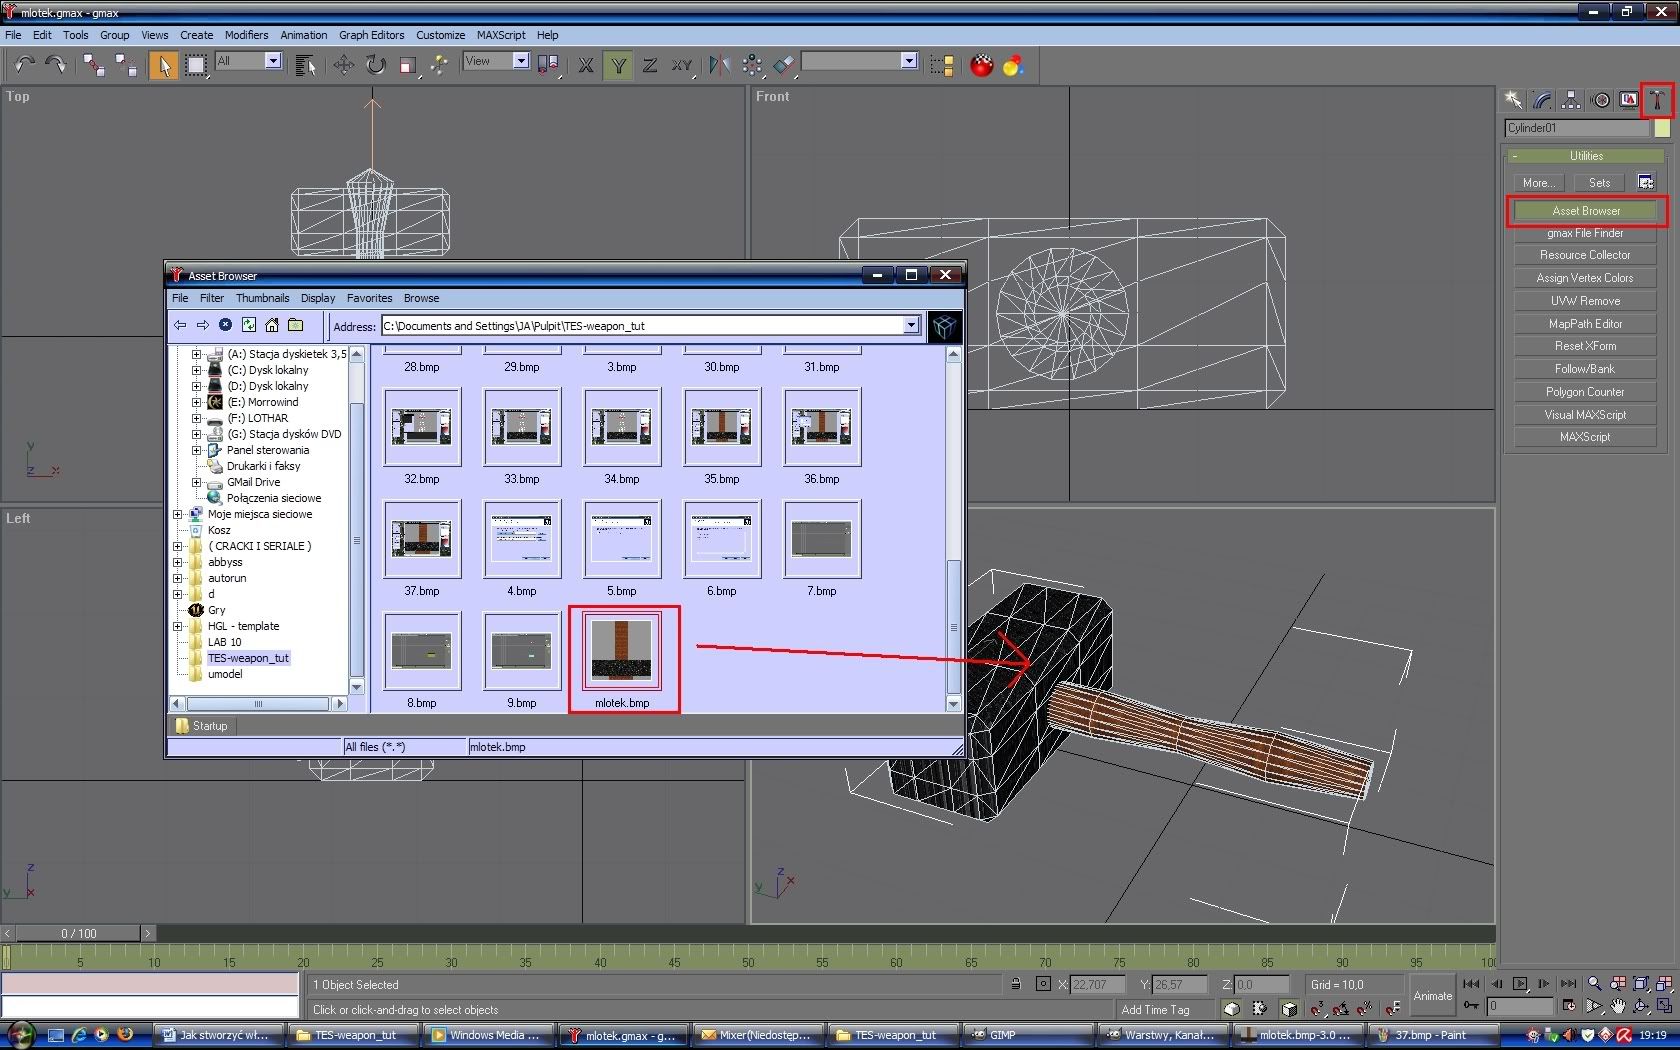Click the Min/Max viewport toggle icon

coord(1665,1006)
